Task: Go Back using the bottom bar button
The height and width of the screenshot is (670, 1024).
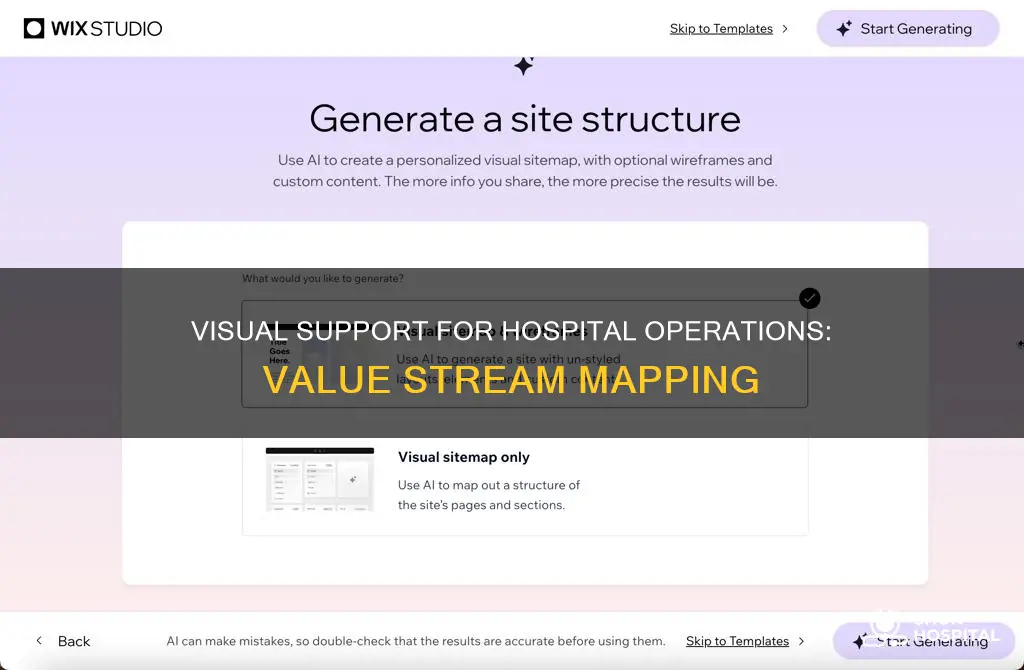Action: (63, 641)
